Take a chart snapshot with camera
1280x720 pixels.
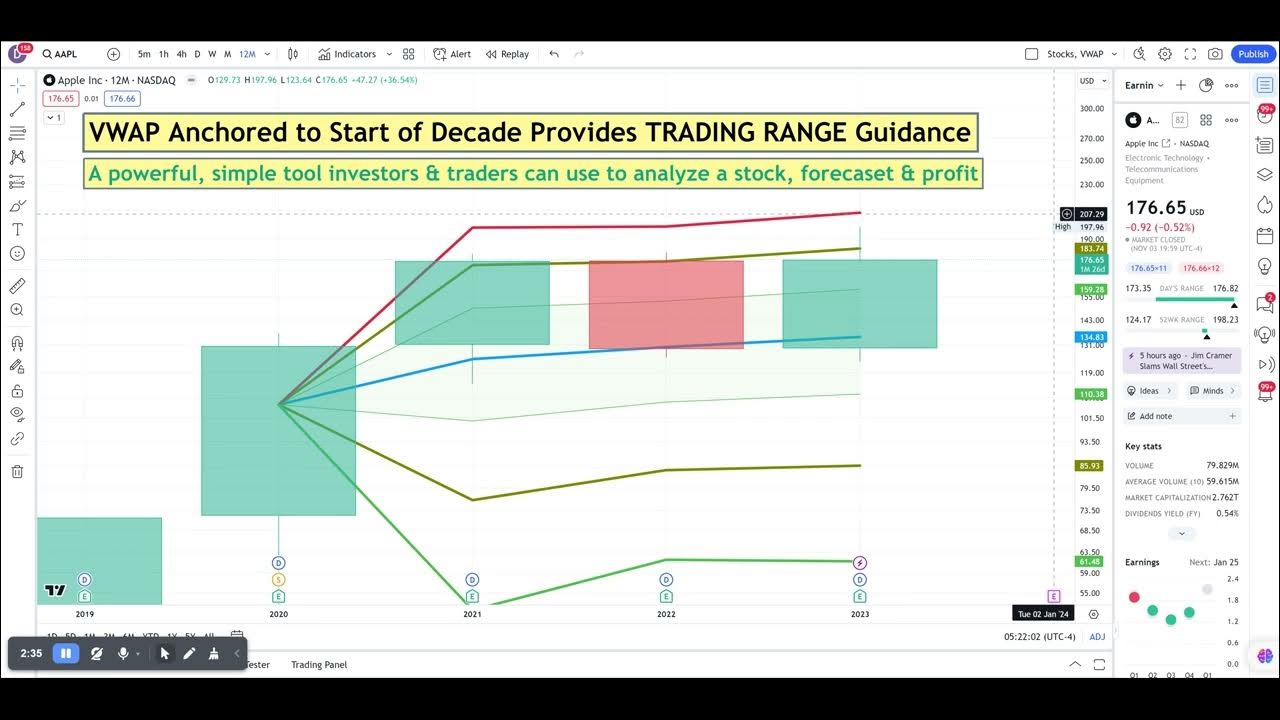click(x=1215, y=54)
